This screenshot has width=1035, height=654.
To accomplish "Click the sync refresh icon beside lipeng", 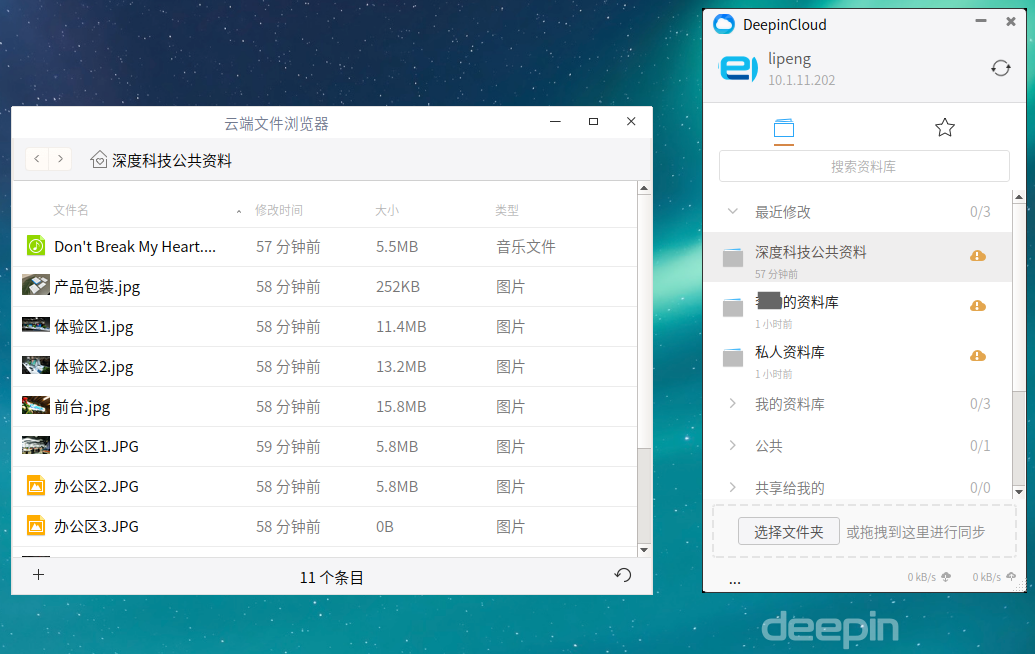I will [x=1001, y=68].
